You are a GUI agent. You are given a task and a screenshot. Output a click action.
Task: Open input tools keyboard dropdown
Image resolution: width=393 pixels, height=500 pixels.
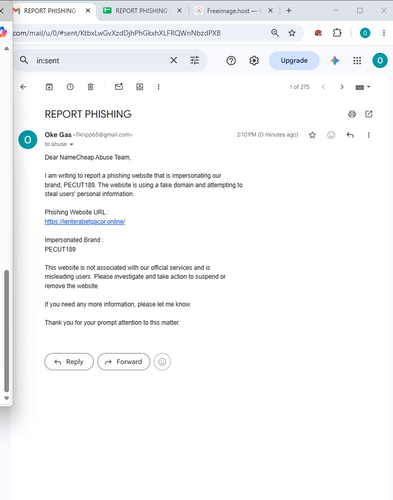(363, 87)
